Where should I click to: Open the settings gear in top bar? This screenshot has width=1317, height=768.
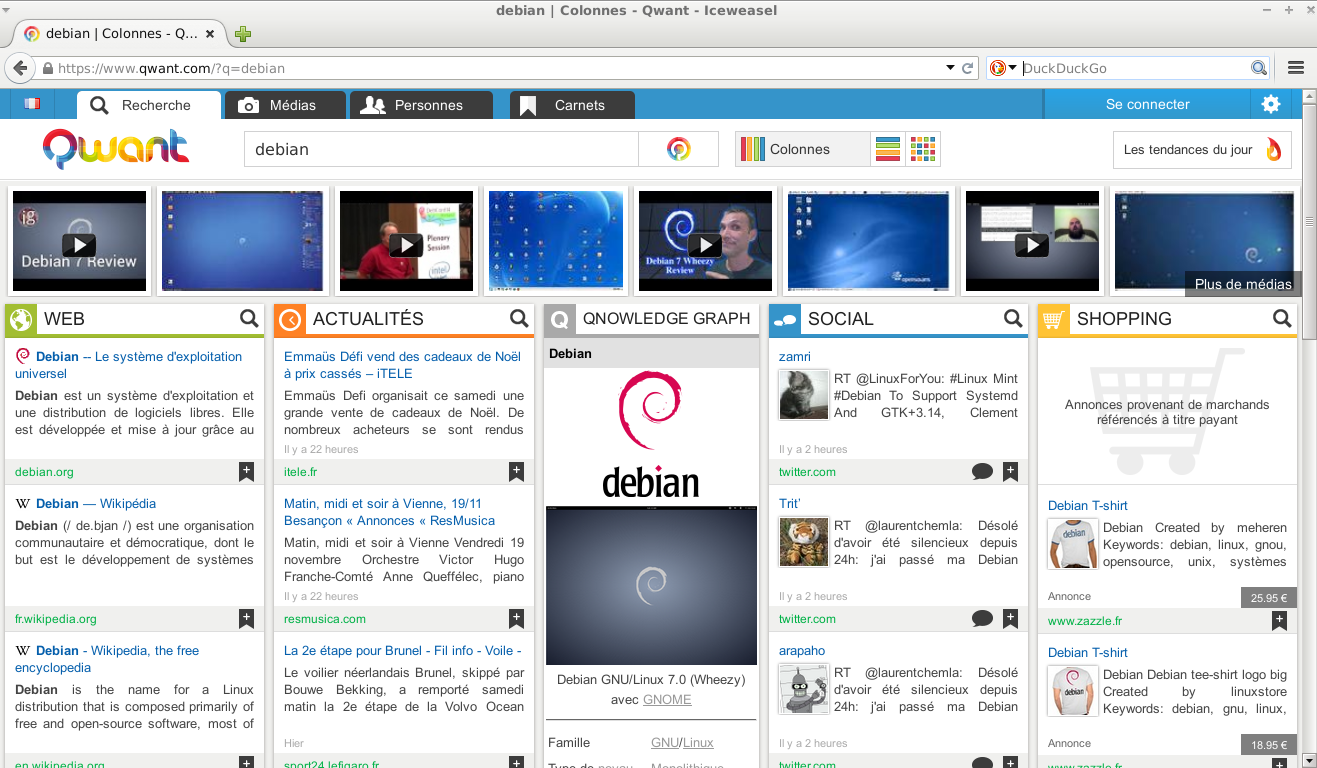1270,104
